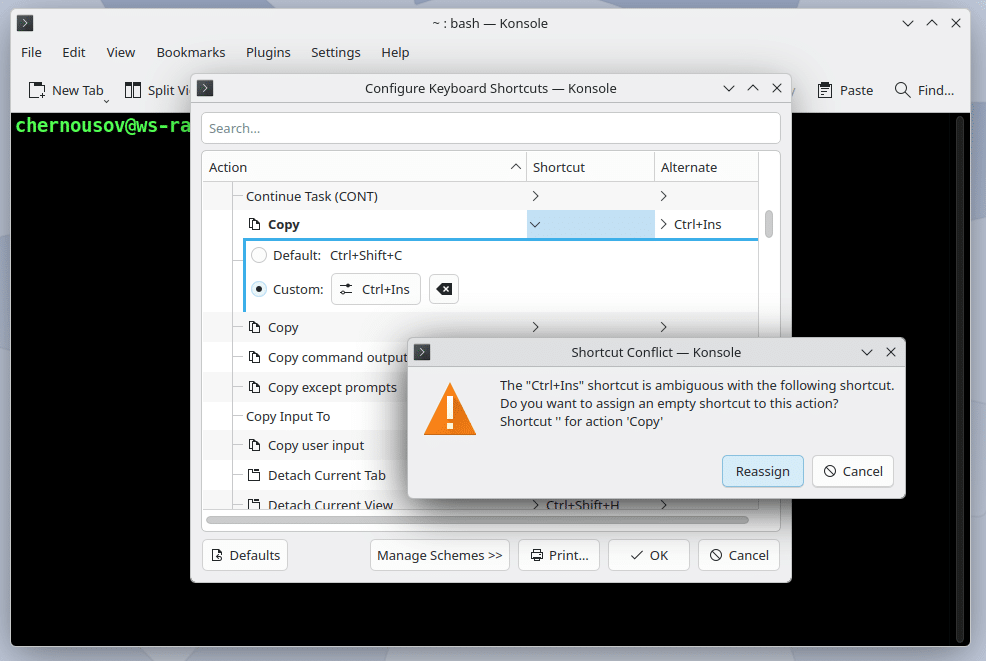
Task: Open the File menu
Action: [31, 53]
